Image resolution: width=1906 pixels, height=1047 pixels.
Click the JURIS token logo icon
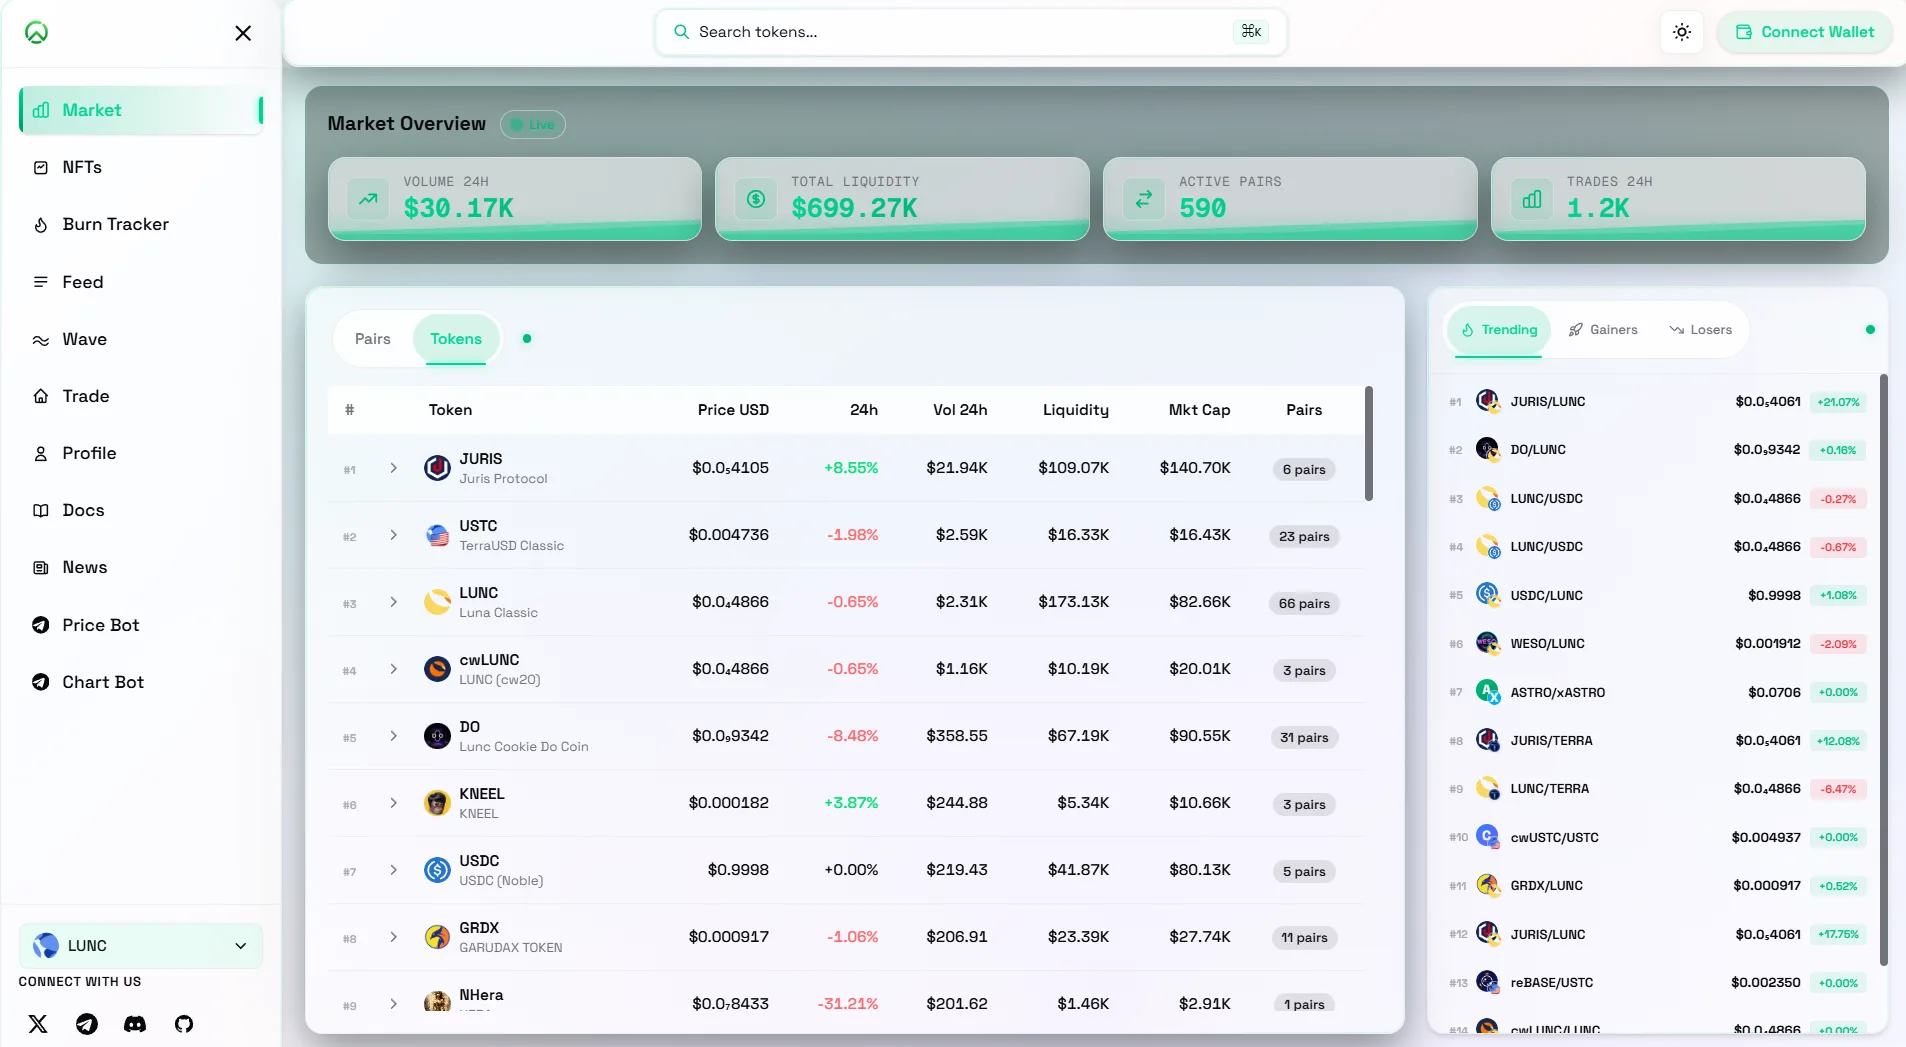point(437,468)
